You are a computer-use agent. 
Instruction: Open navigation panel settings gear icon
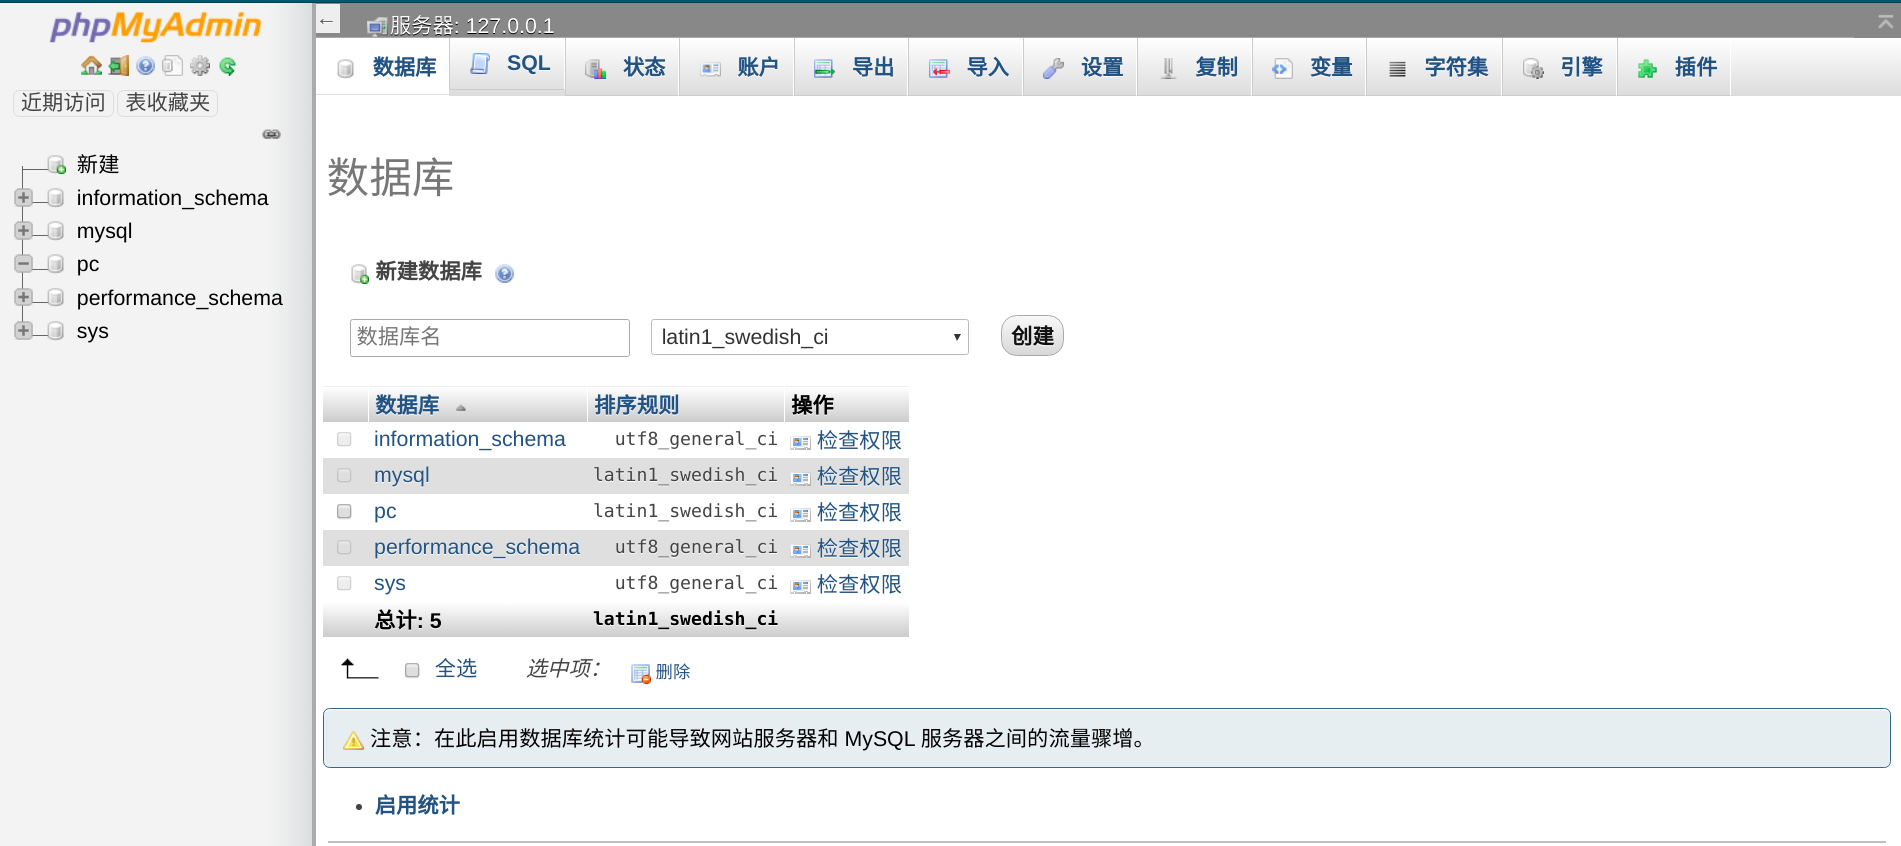[x=200, y=66]
